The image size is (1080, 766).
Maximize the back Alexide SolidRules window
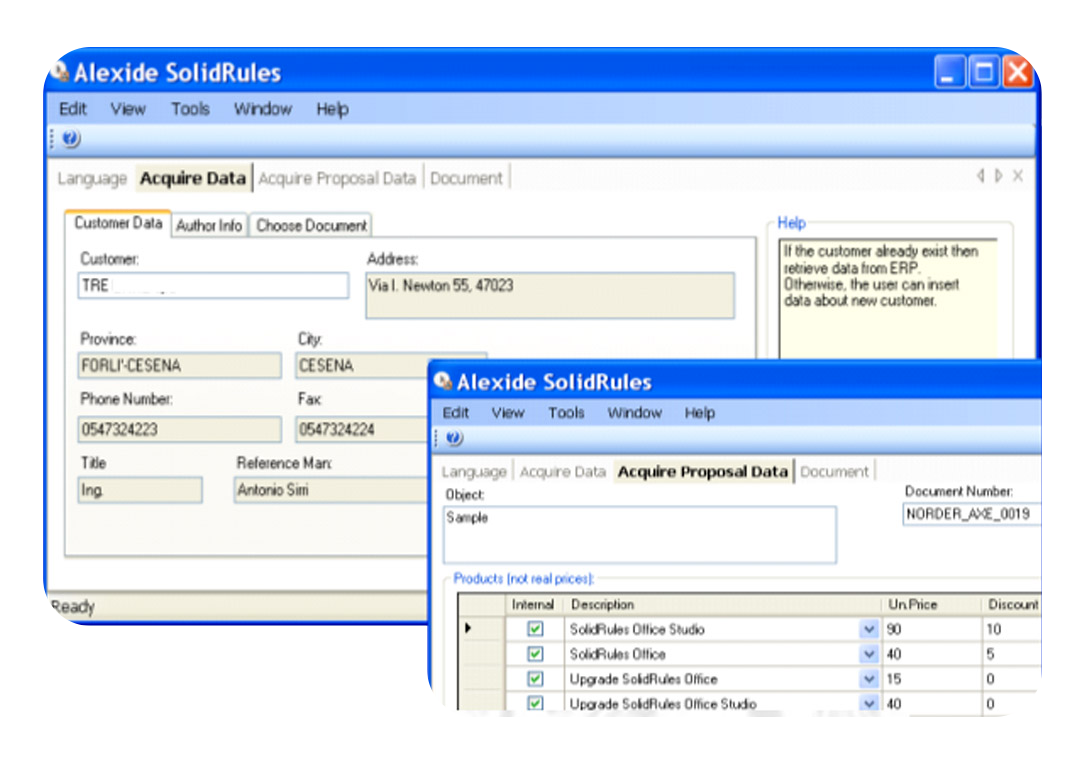(x=983, y=72)
